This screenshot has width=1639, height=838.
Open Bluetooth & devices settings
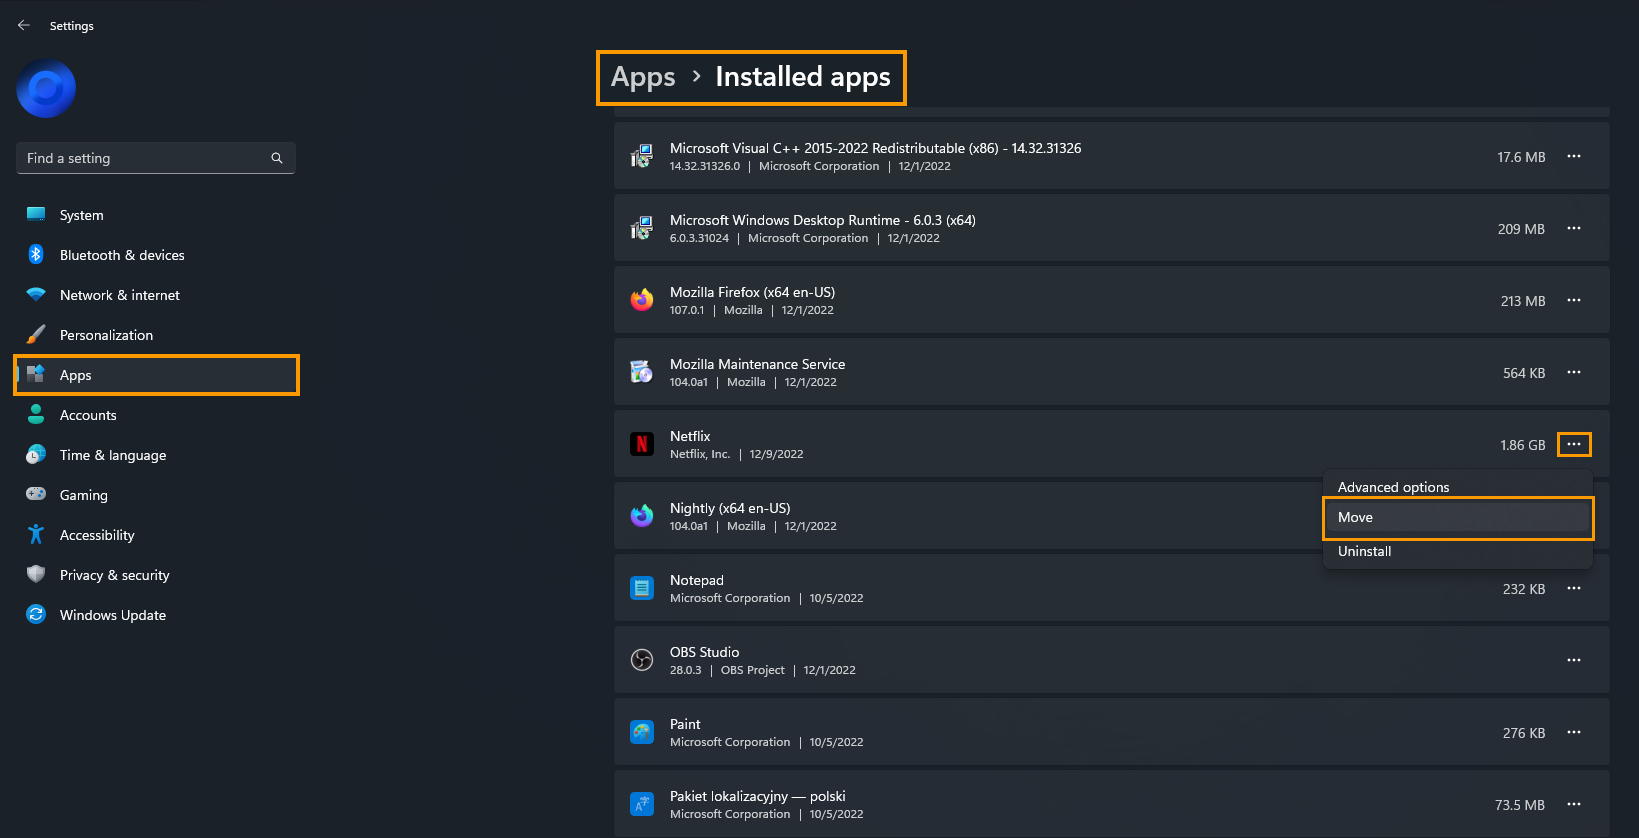click(x=156, y=255)
